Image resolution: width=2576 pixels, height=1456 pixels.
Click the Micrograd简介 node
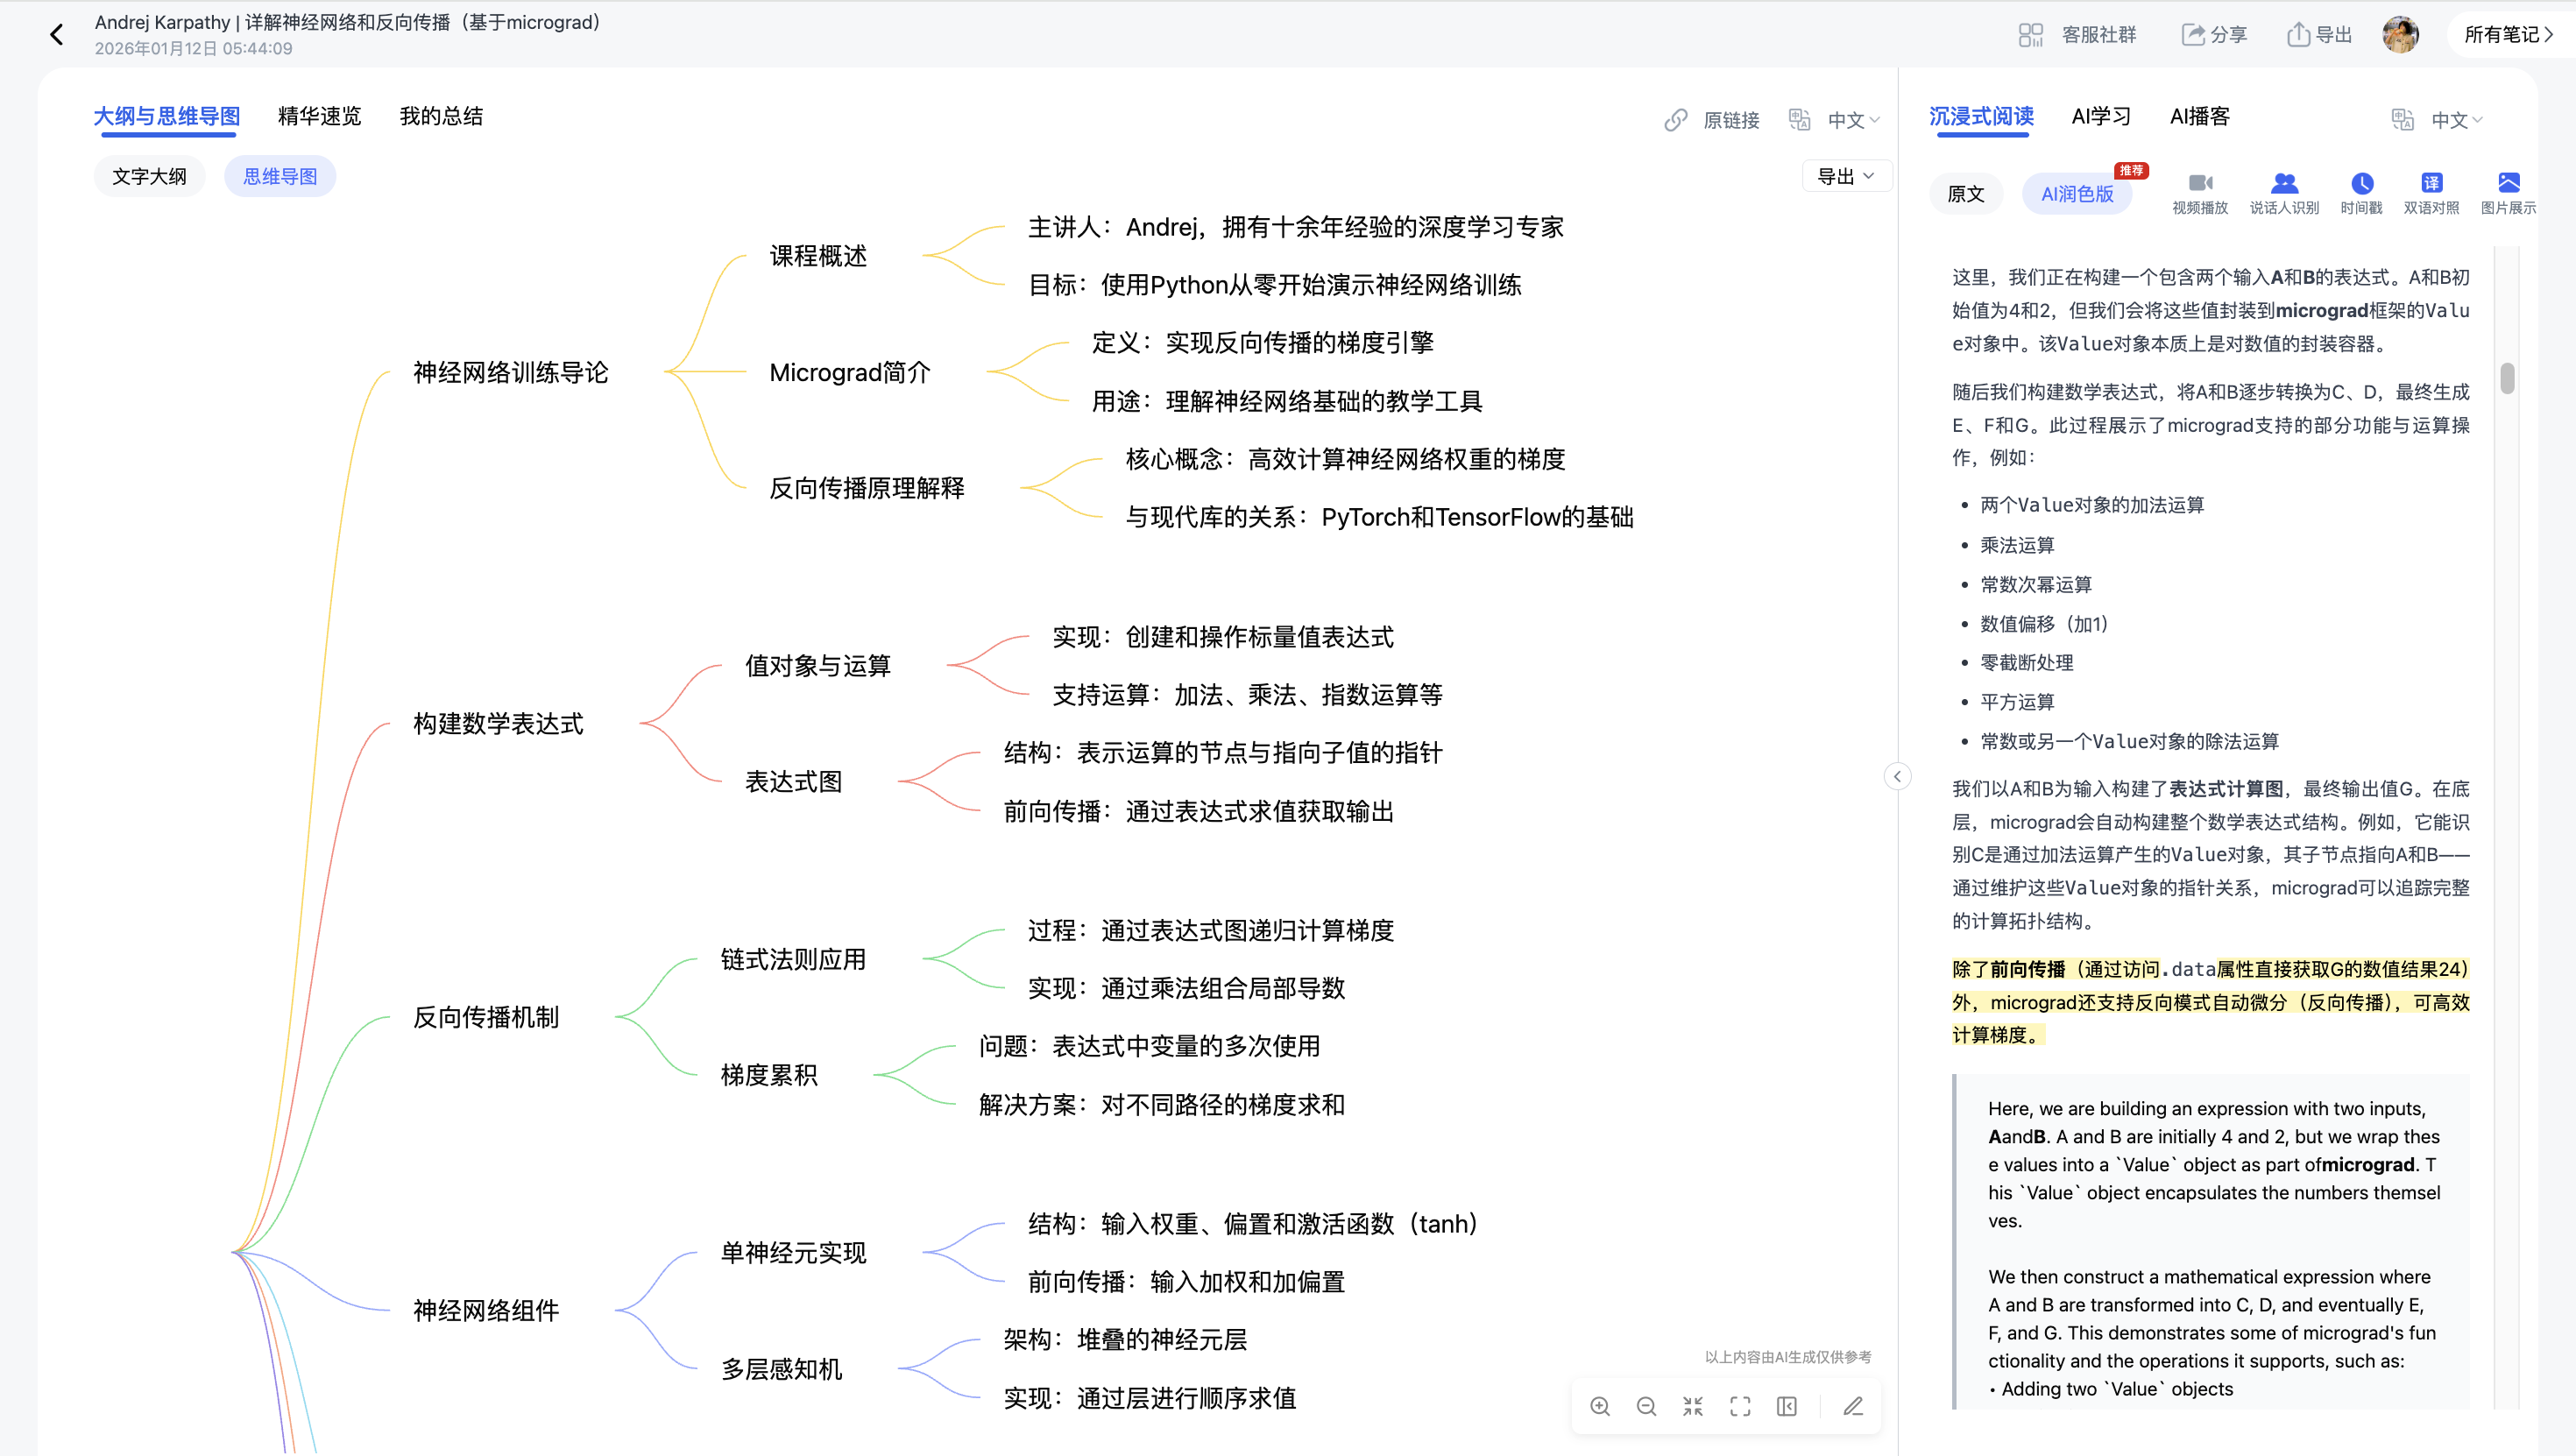pos(850,372)
